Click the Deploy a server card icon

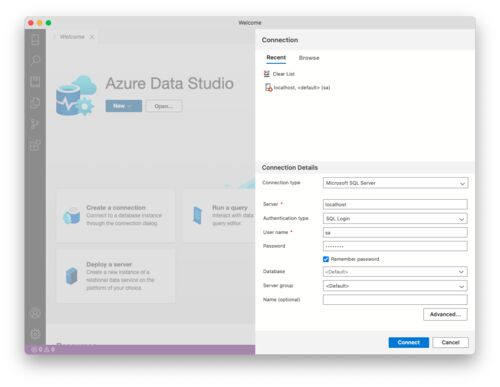click(71, 276)
